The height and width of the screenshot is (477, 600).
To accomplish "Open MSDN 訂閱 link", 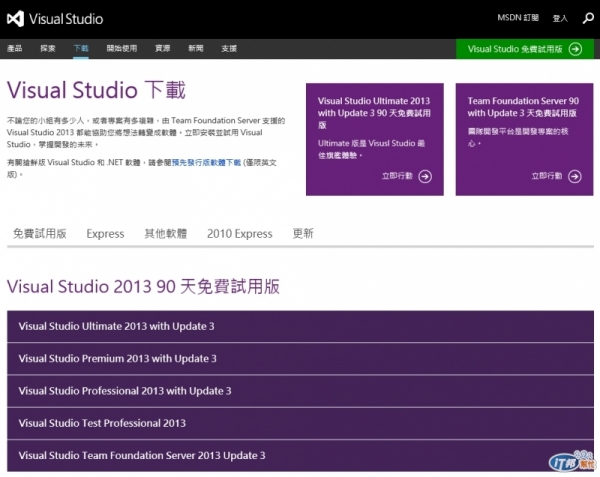I will click(x=518, y=18).
